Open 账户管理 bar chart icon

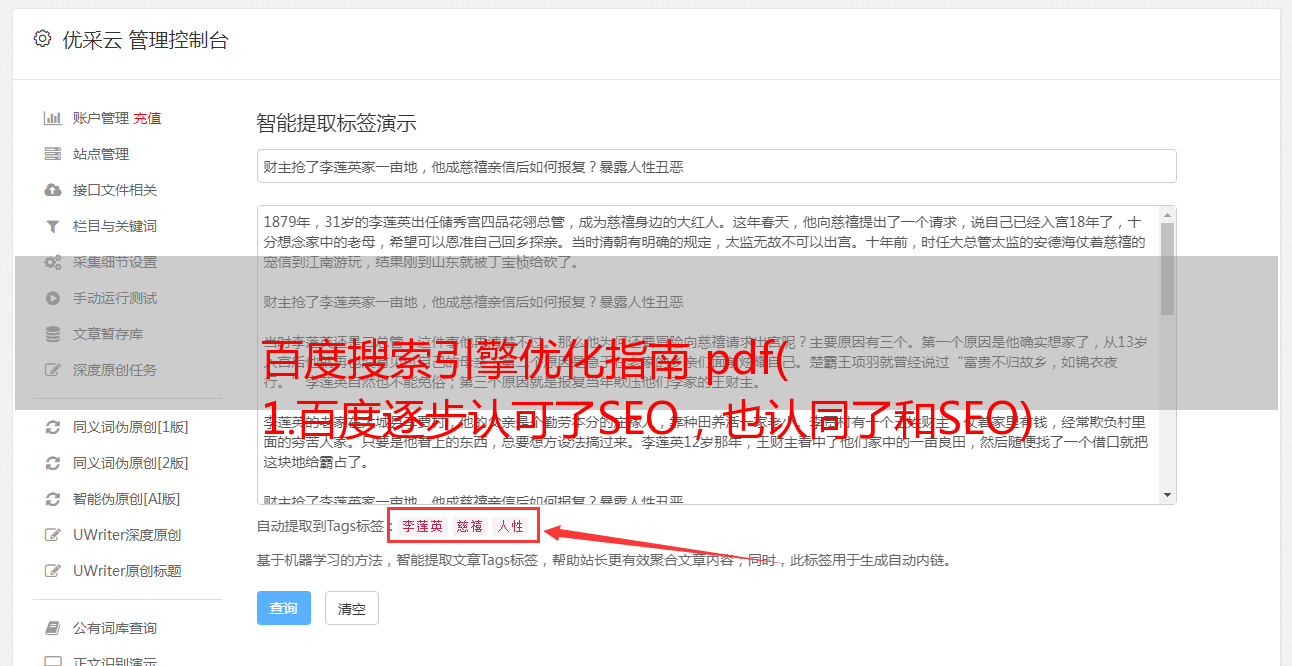[53, 118]
